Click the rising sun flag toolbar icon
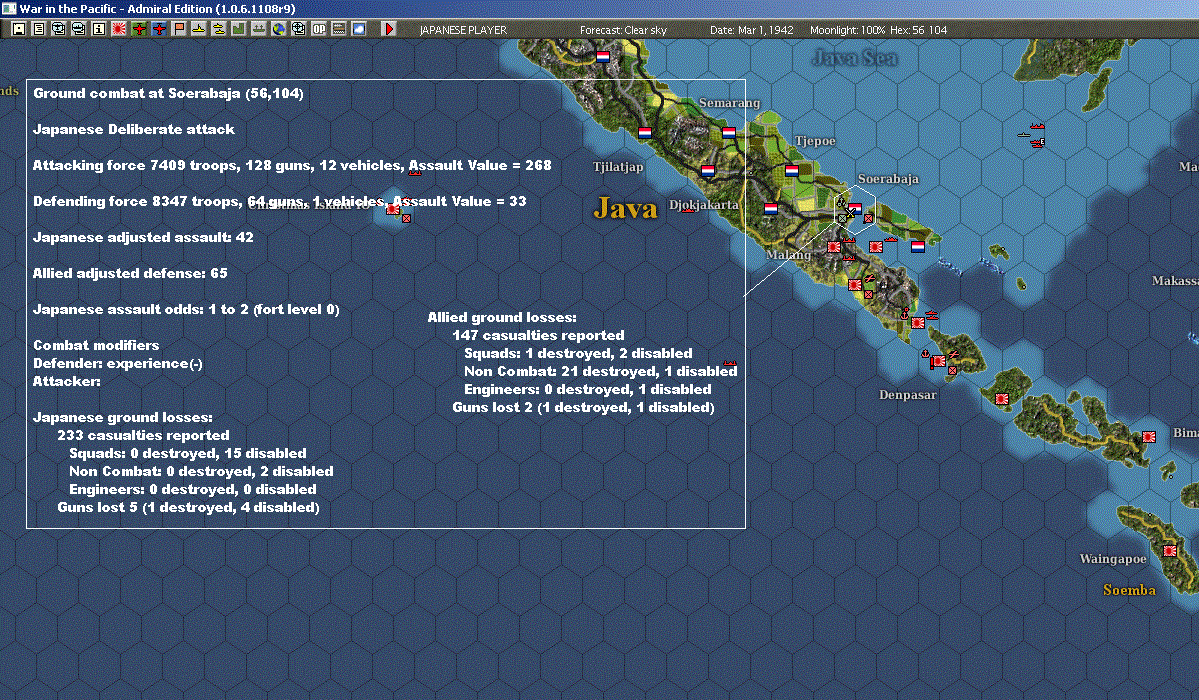This screenshot has height=700, width=1199. click(x=119, y=29)
